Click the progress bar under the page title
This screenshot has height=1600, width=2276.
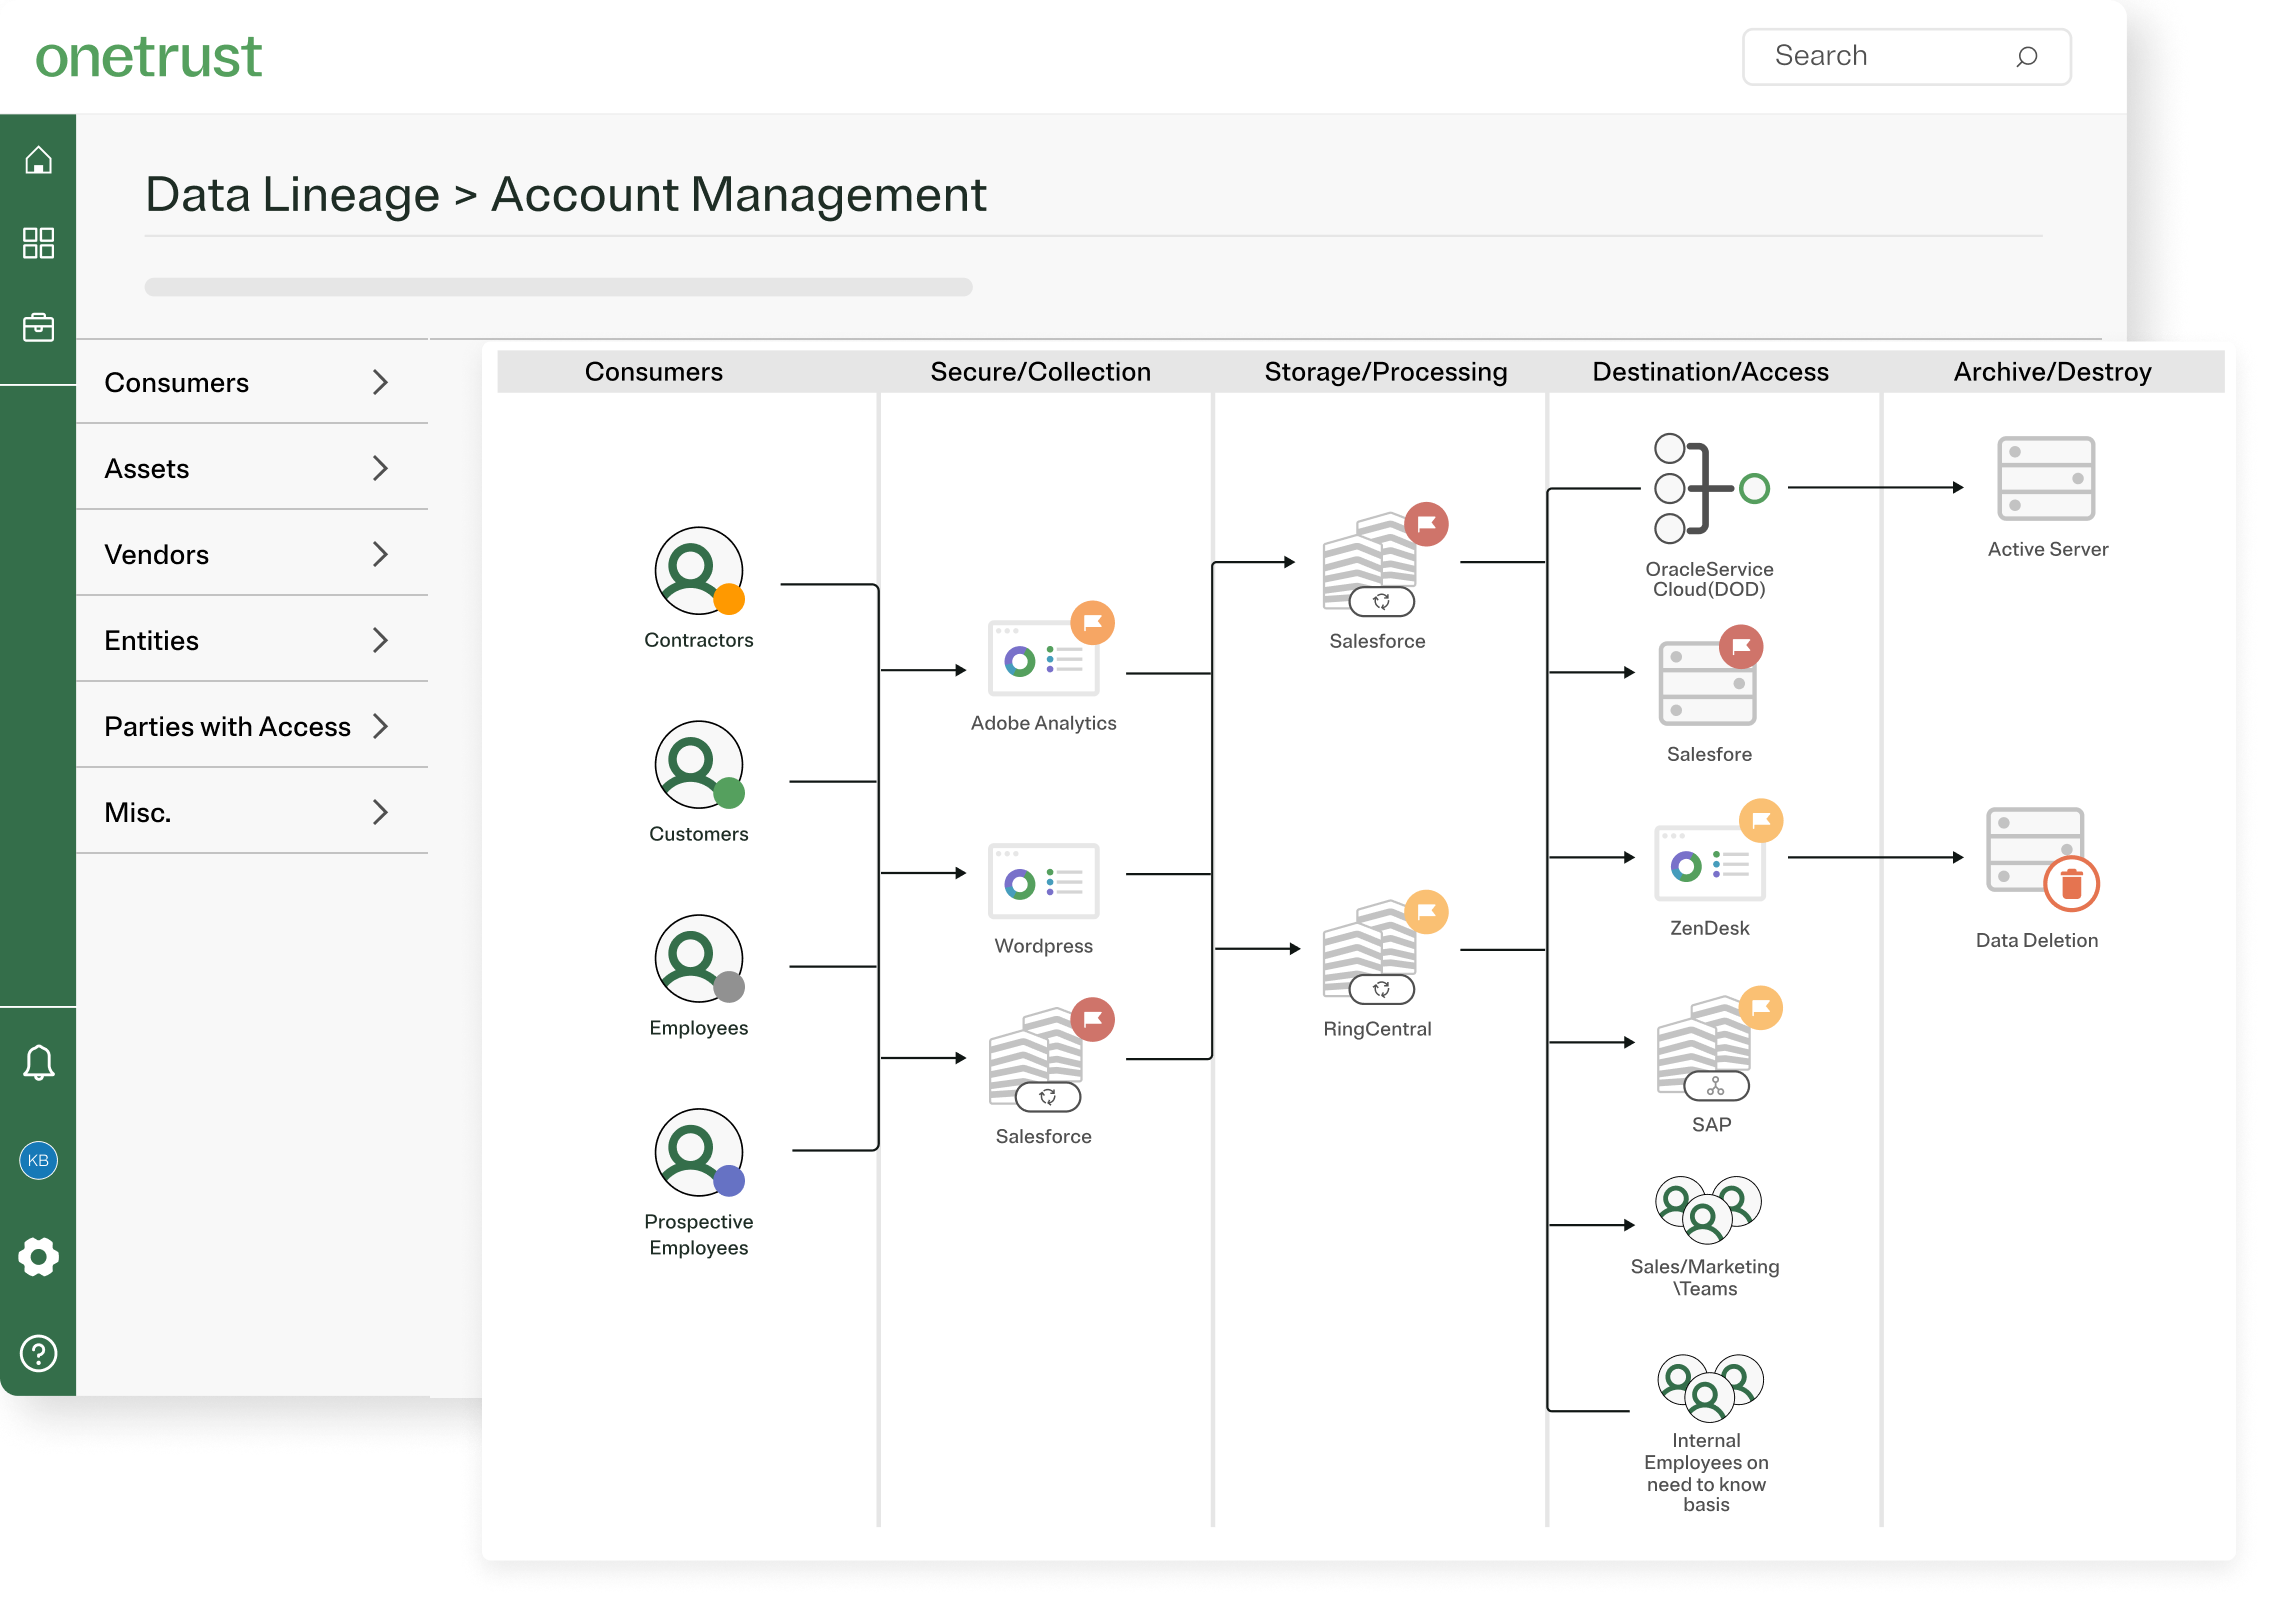click(558, 288)
